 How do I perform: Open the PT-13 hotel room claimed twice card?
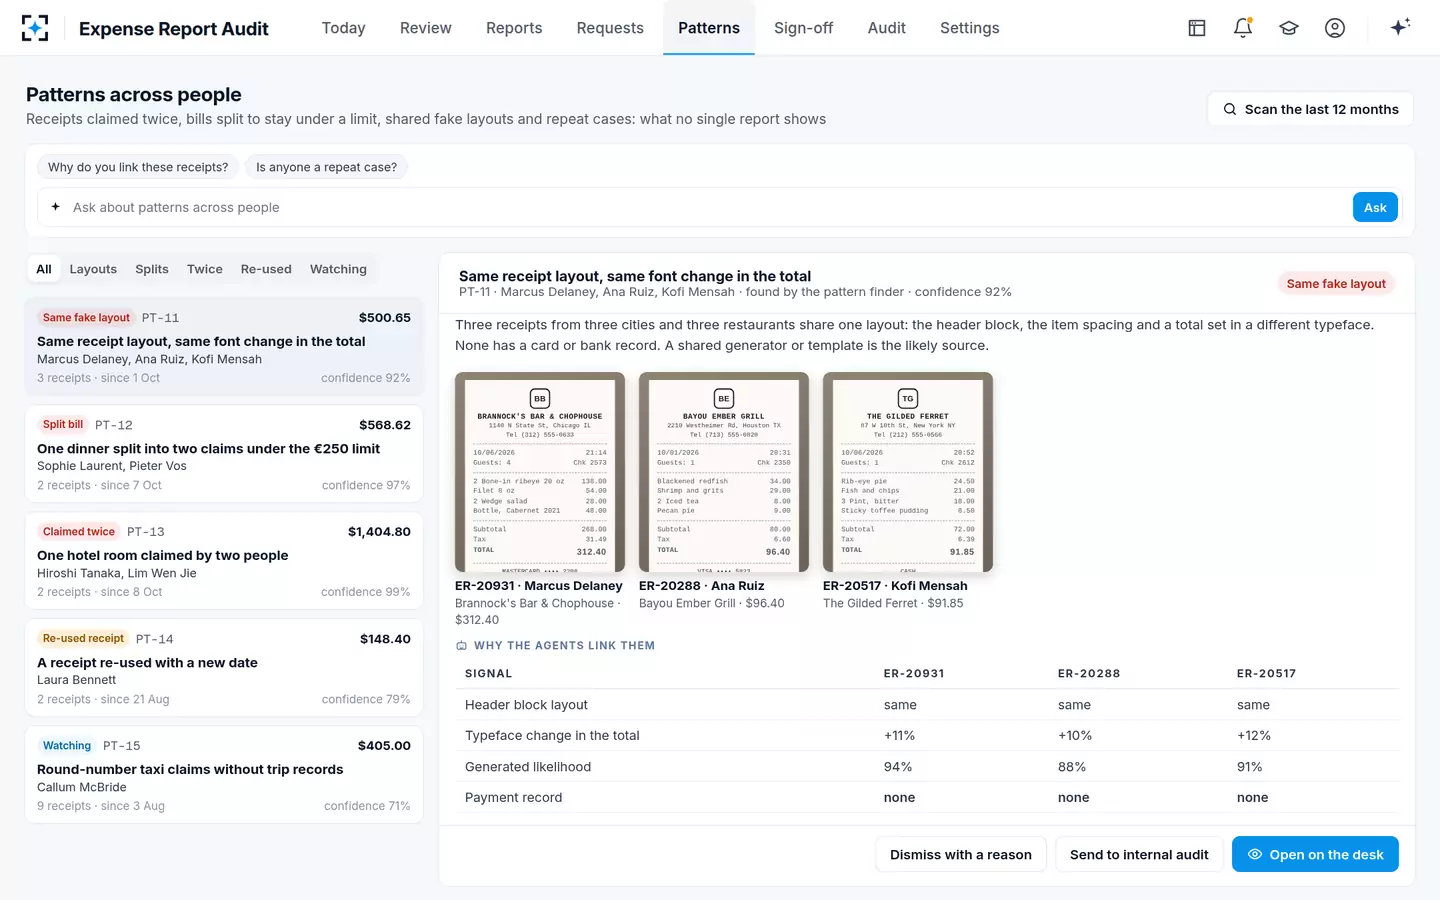coord(224,561)
